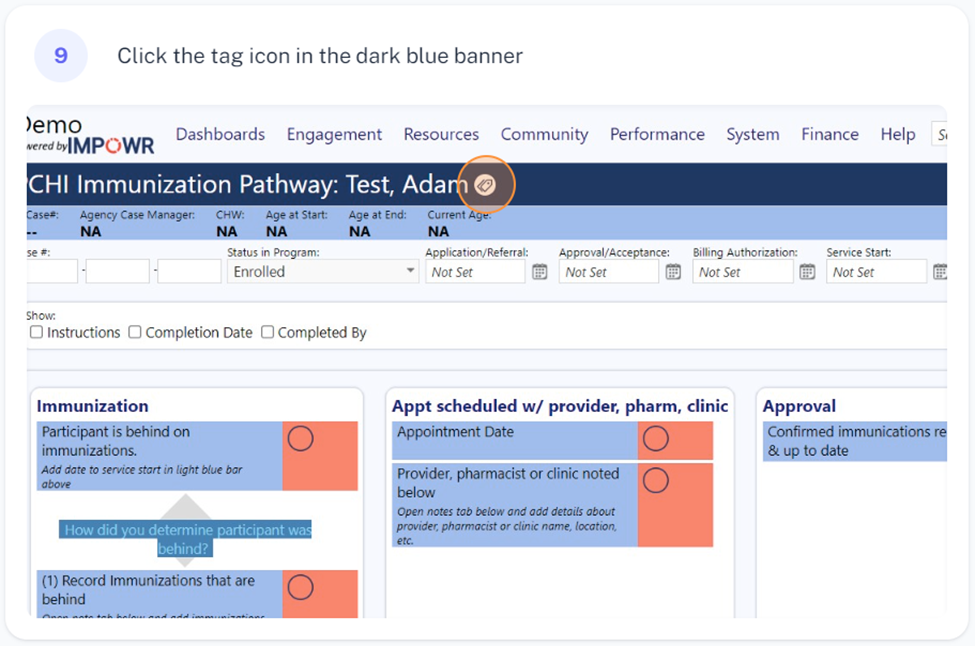
Task: Click the Approval/Acceptance Not Set field
Action: [x=609, y=272]
